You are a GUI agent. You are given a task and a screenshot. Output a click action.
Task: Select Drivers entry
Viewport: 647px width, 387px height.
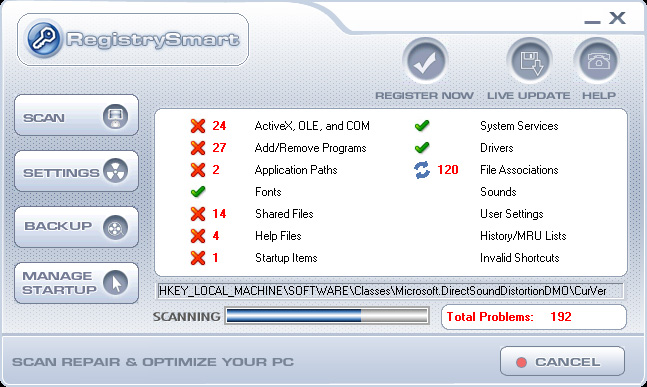coord(496,148)
